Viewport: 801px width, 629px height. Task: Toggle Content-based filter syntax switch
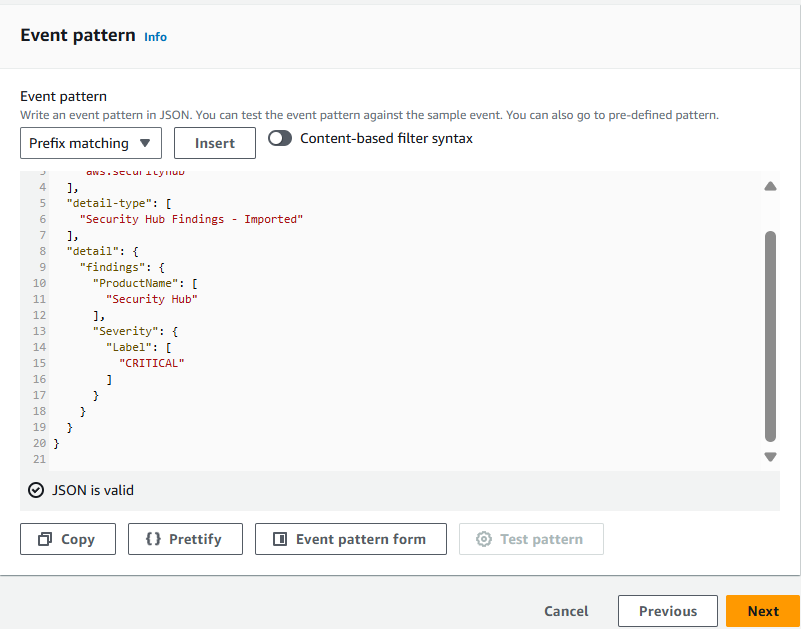(280, 138)
